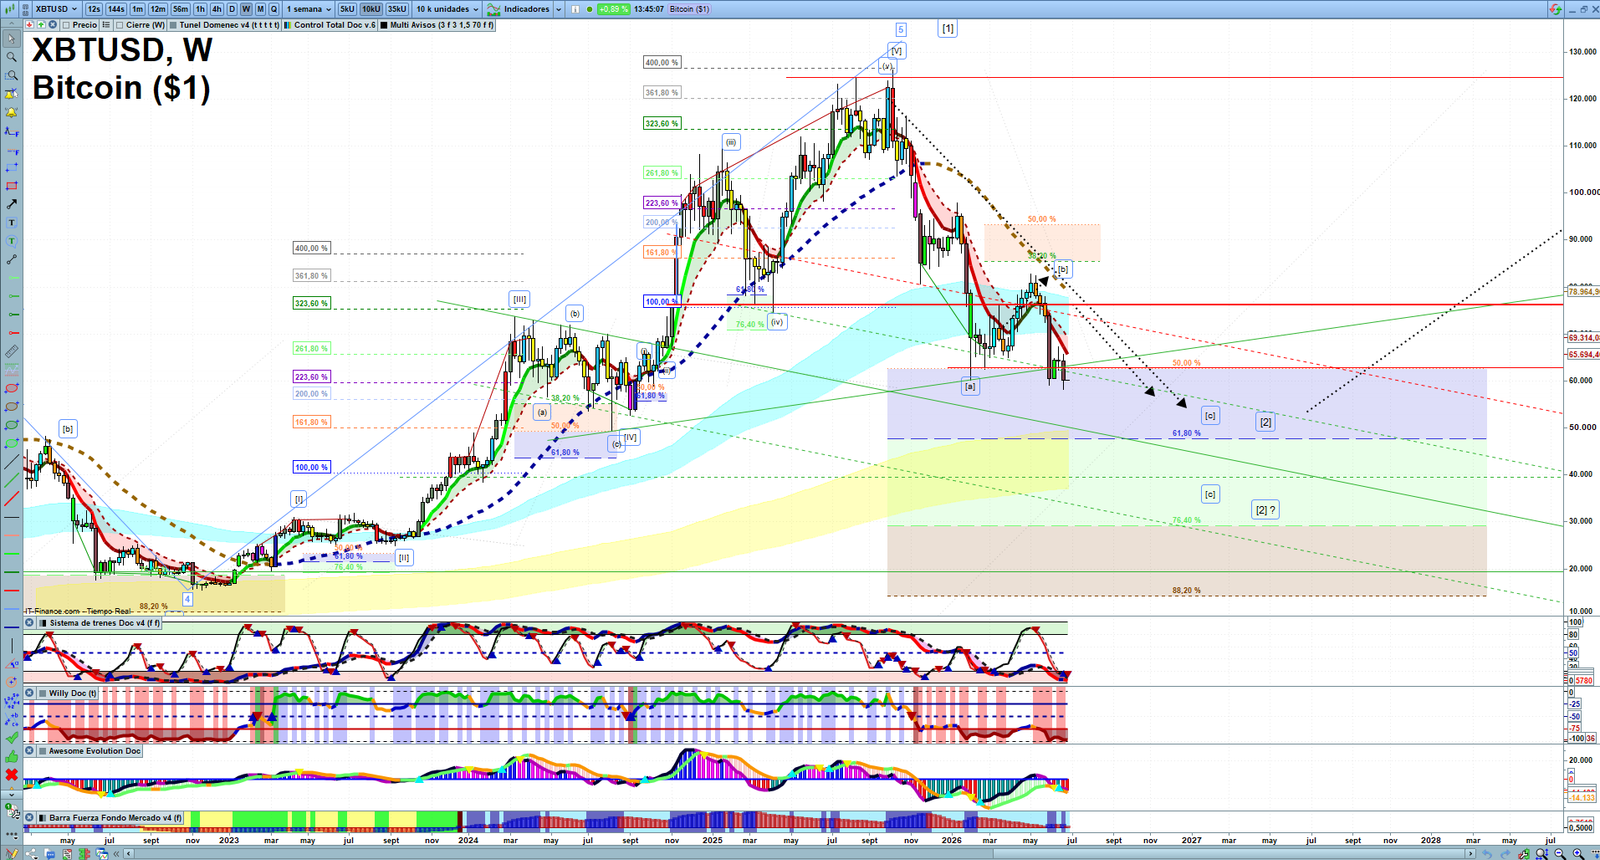Toggle the Cierre (W) checkbox
Image resolution: width=1600 pixels, height=860 pixels.
coord(119,25)
